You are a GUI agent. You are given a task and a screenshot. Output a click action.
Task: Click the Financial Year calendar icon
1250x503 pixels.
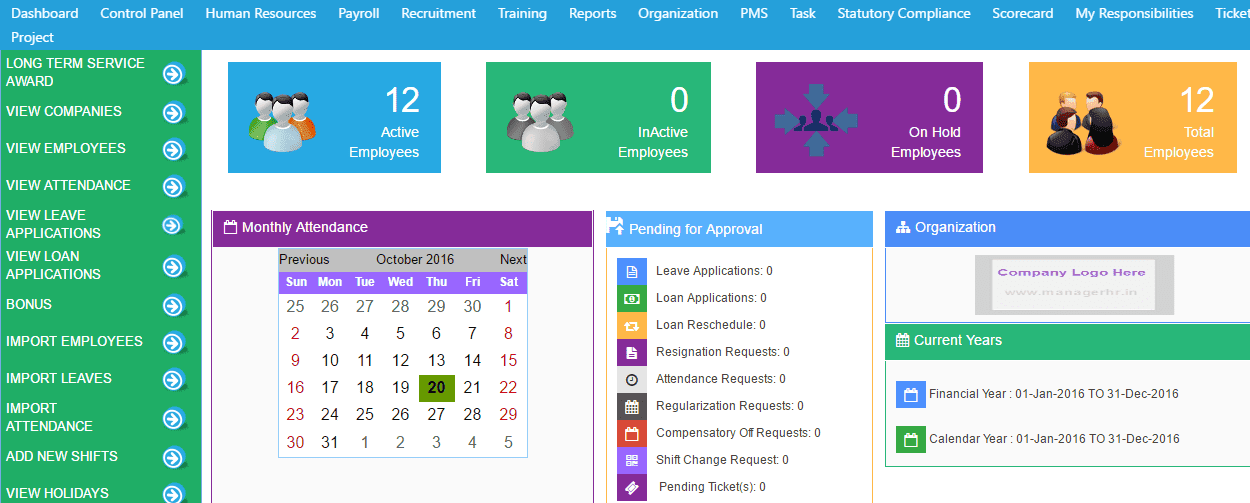[910, 394]
